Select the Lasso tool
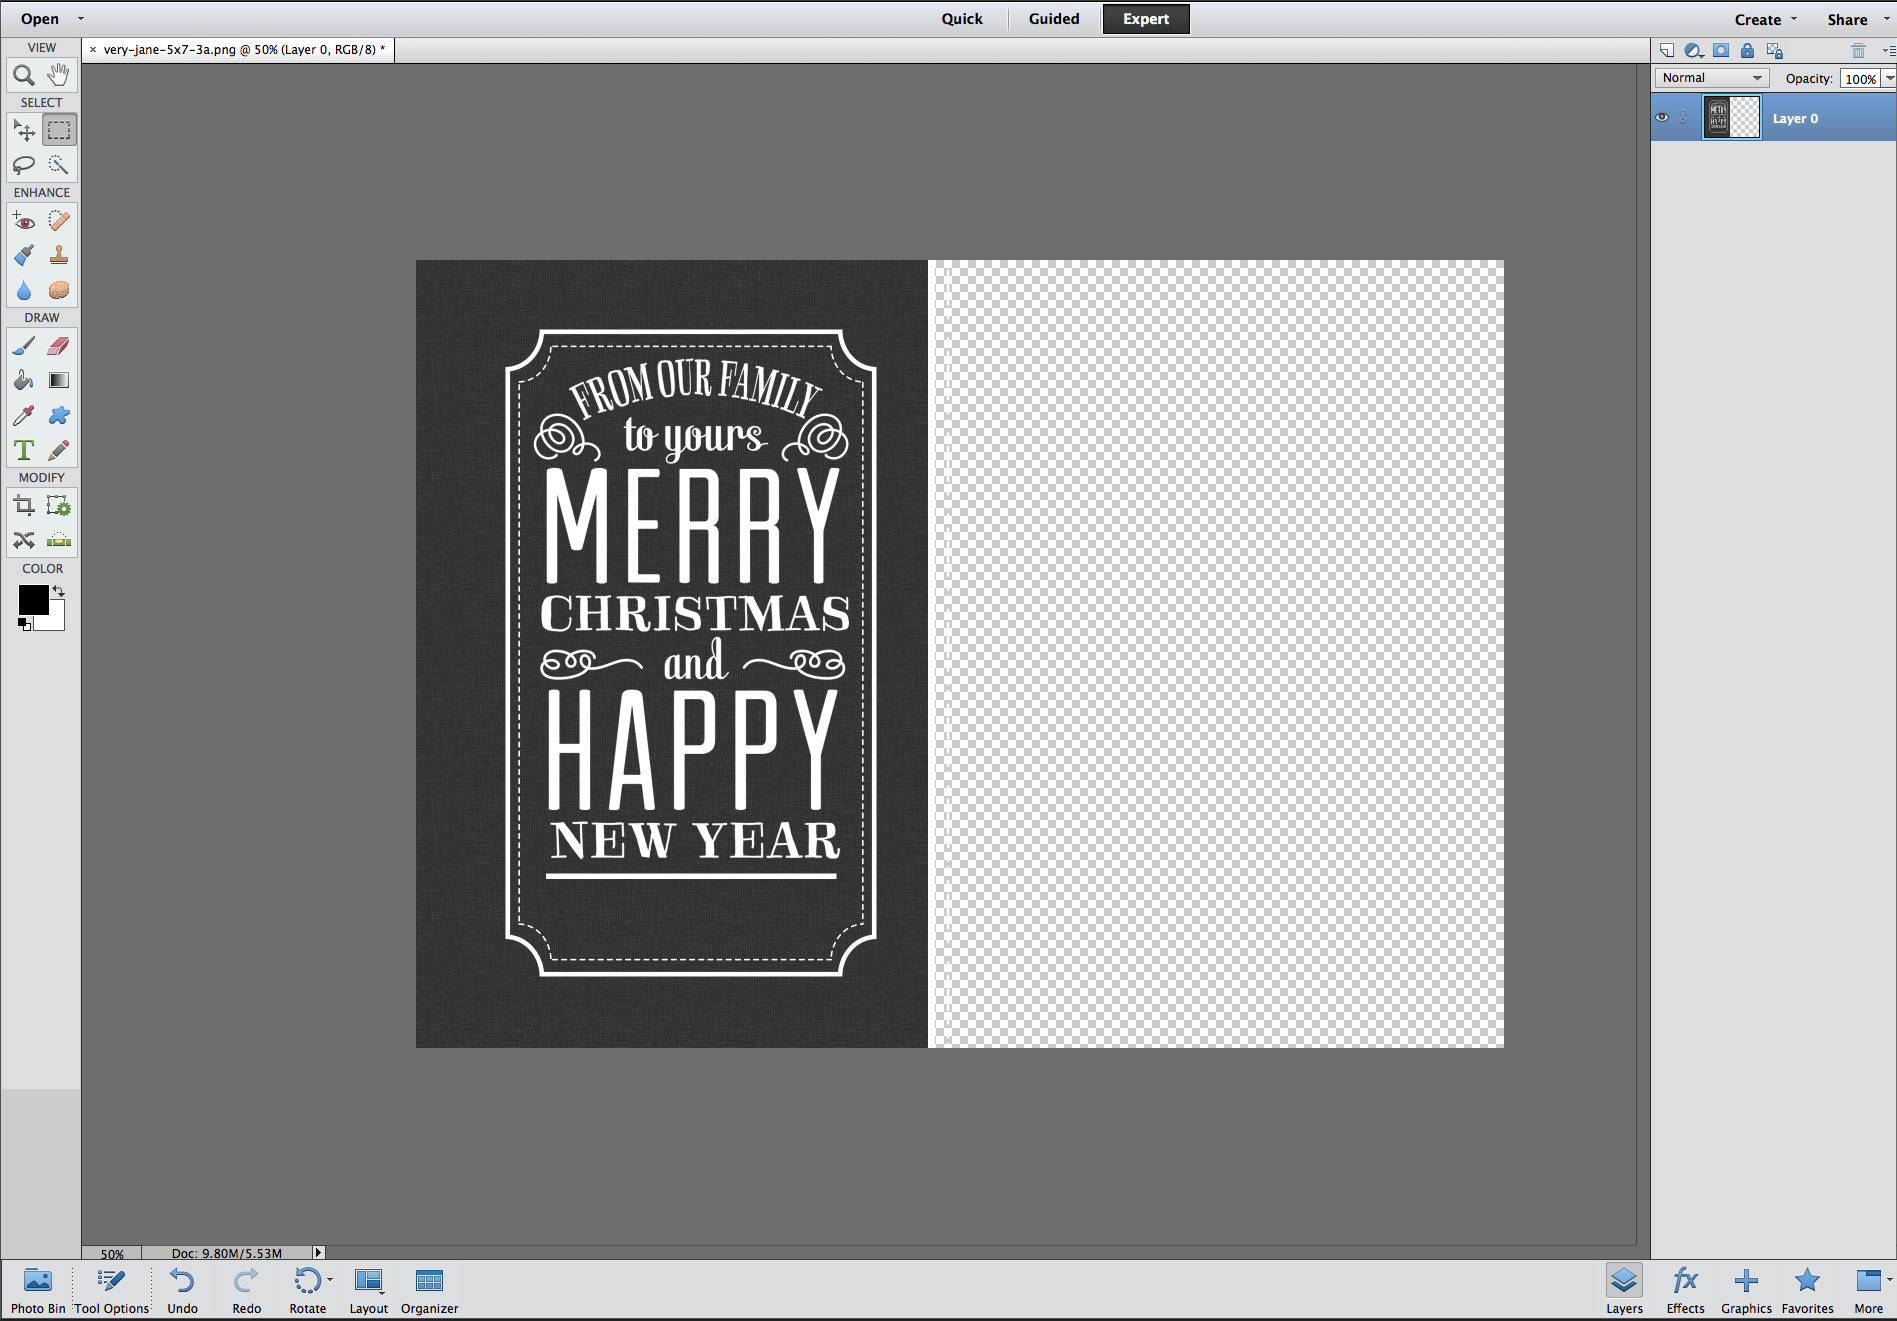 point(24,165)
